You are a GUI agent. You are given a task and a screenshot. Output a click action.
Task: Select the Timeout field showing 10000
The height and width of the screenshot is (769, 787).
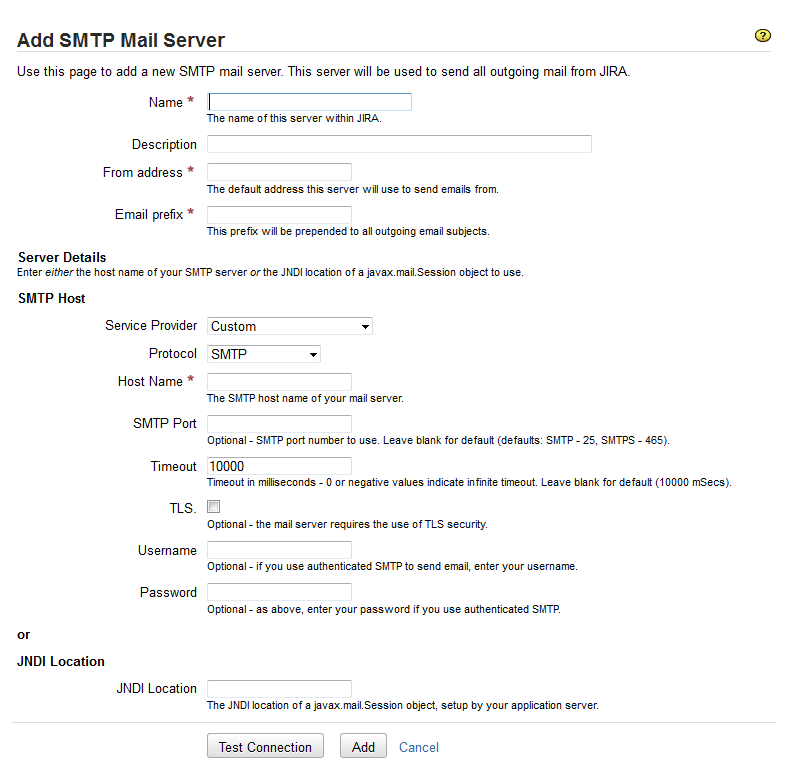pyautogui.click(x=279, y=466)
